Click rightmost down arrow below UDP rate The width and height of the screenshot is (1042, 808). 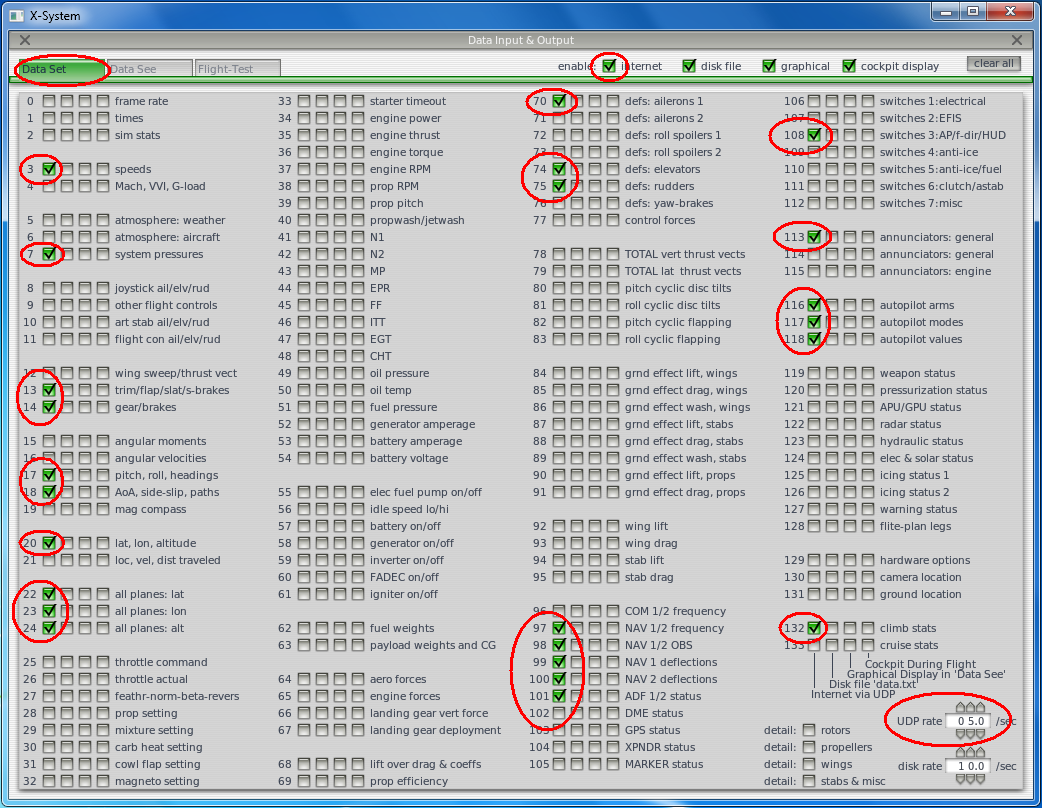pos(981,734)
